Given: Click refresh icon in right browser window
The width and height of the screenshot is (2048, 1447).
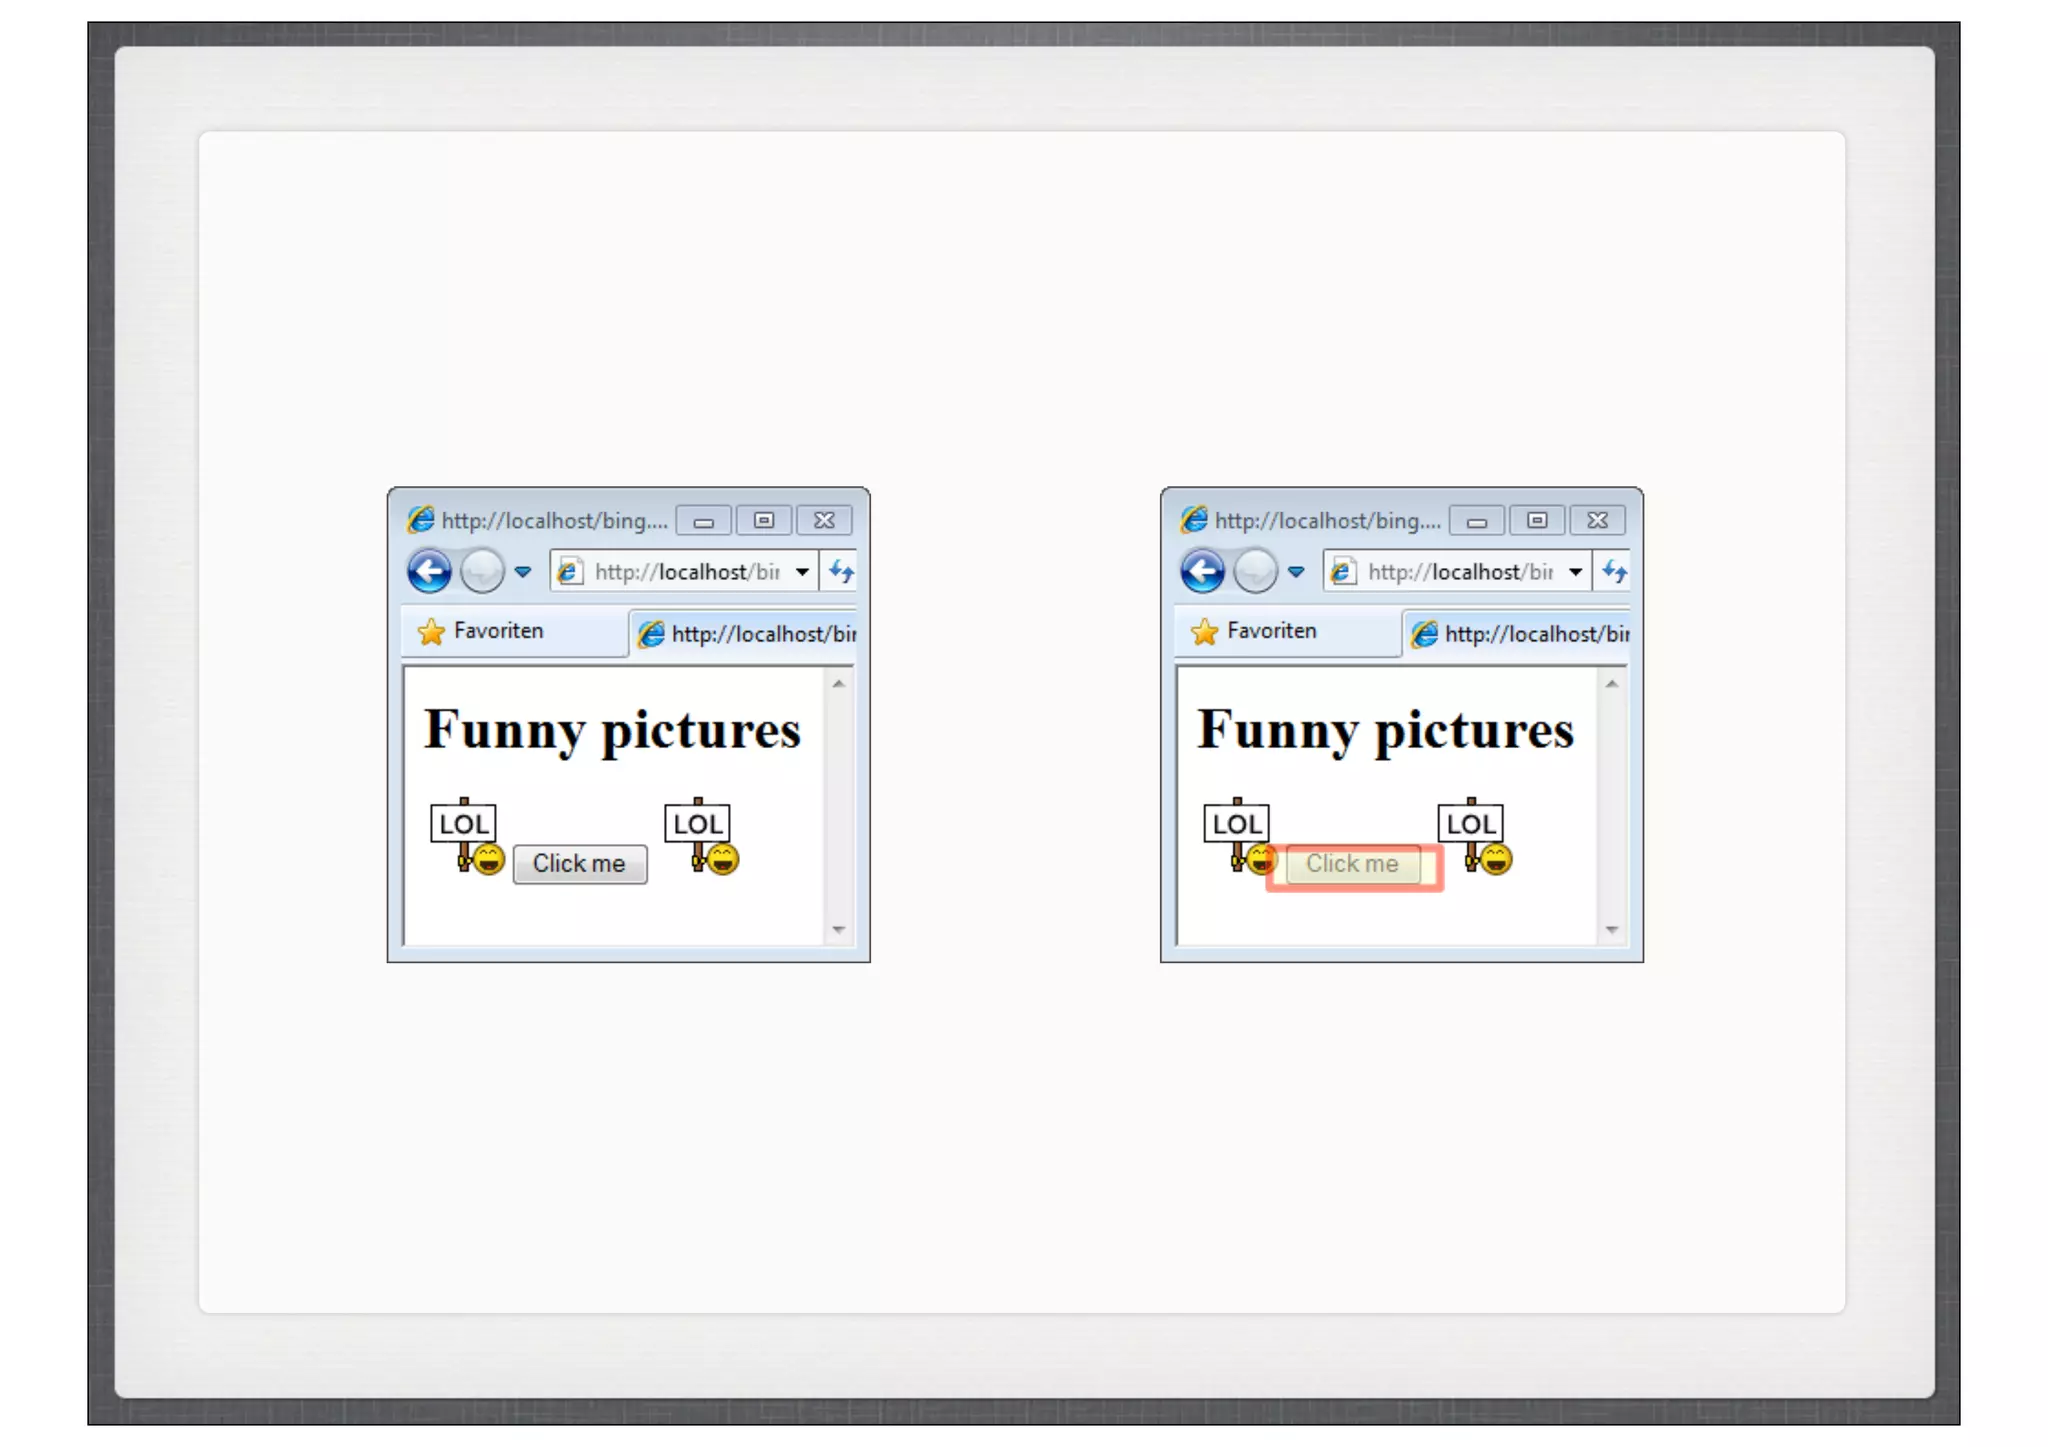Looking at the screenshot, I should (1614, 572).
